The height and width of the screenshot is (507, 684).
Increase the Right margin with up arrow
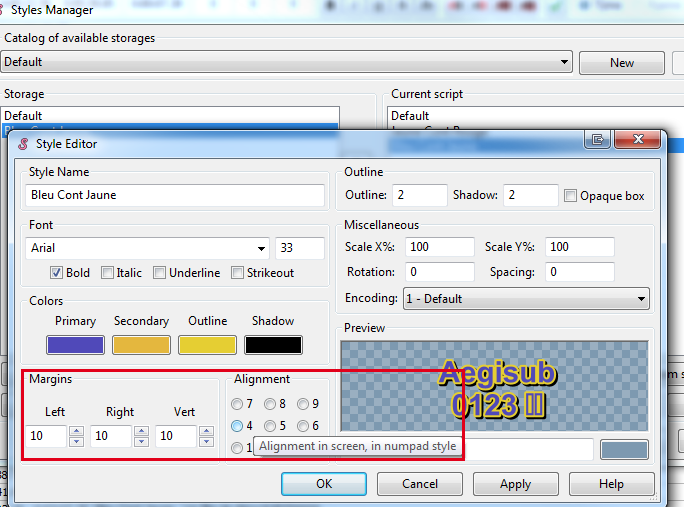coord(141,431)
